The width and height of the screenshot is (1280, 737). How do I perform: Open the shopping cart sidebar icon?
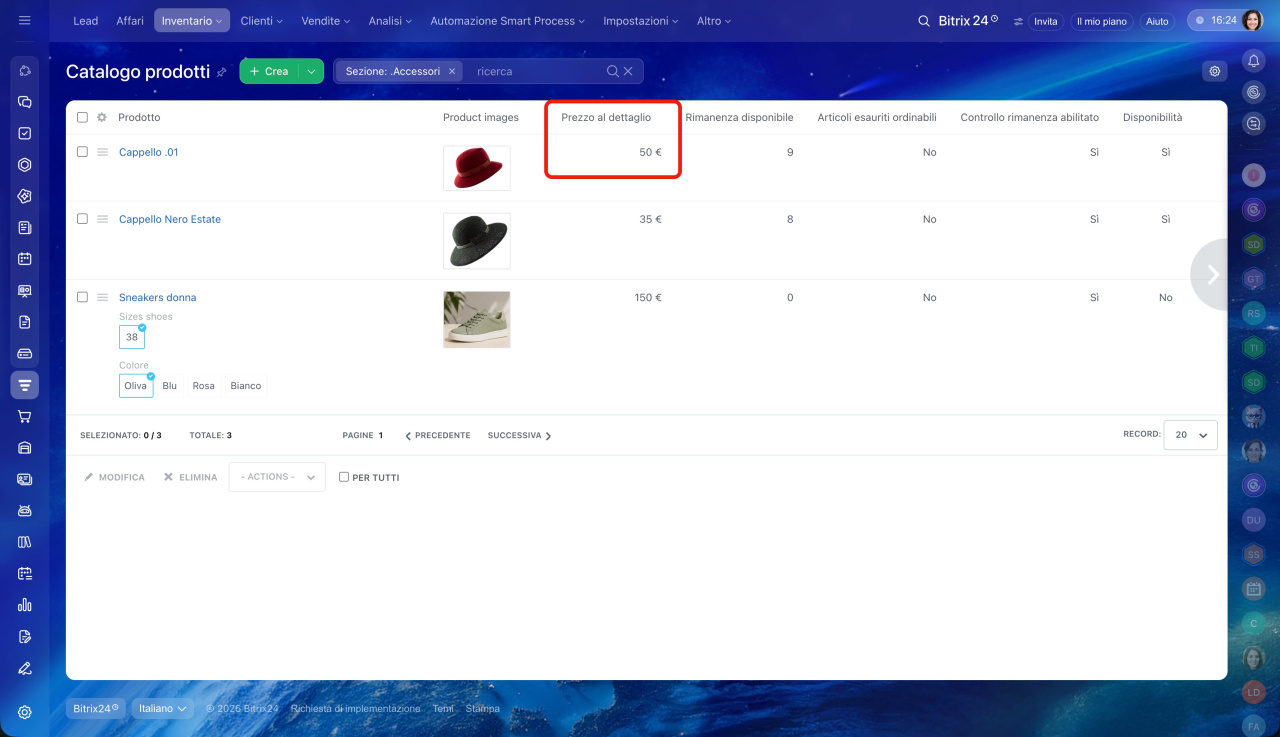(x=25, y=416)
